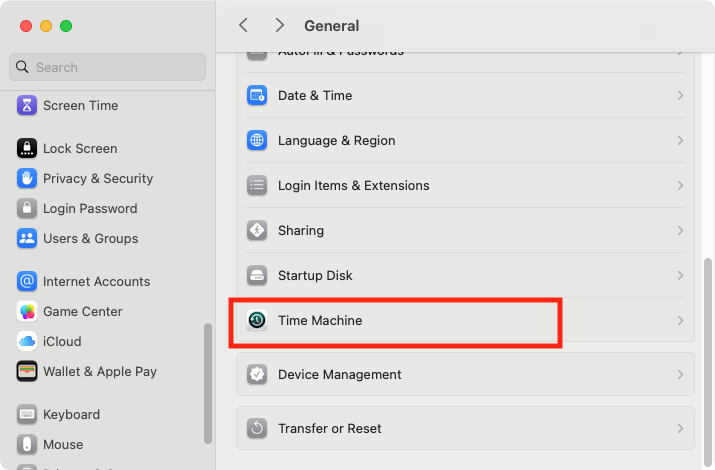Image resolution: width=715 pixels, height=470 pixels.
Task: Click Login Items & Extensions list icon
Action: (257, 186)
